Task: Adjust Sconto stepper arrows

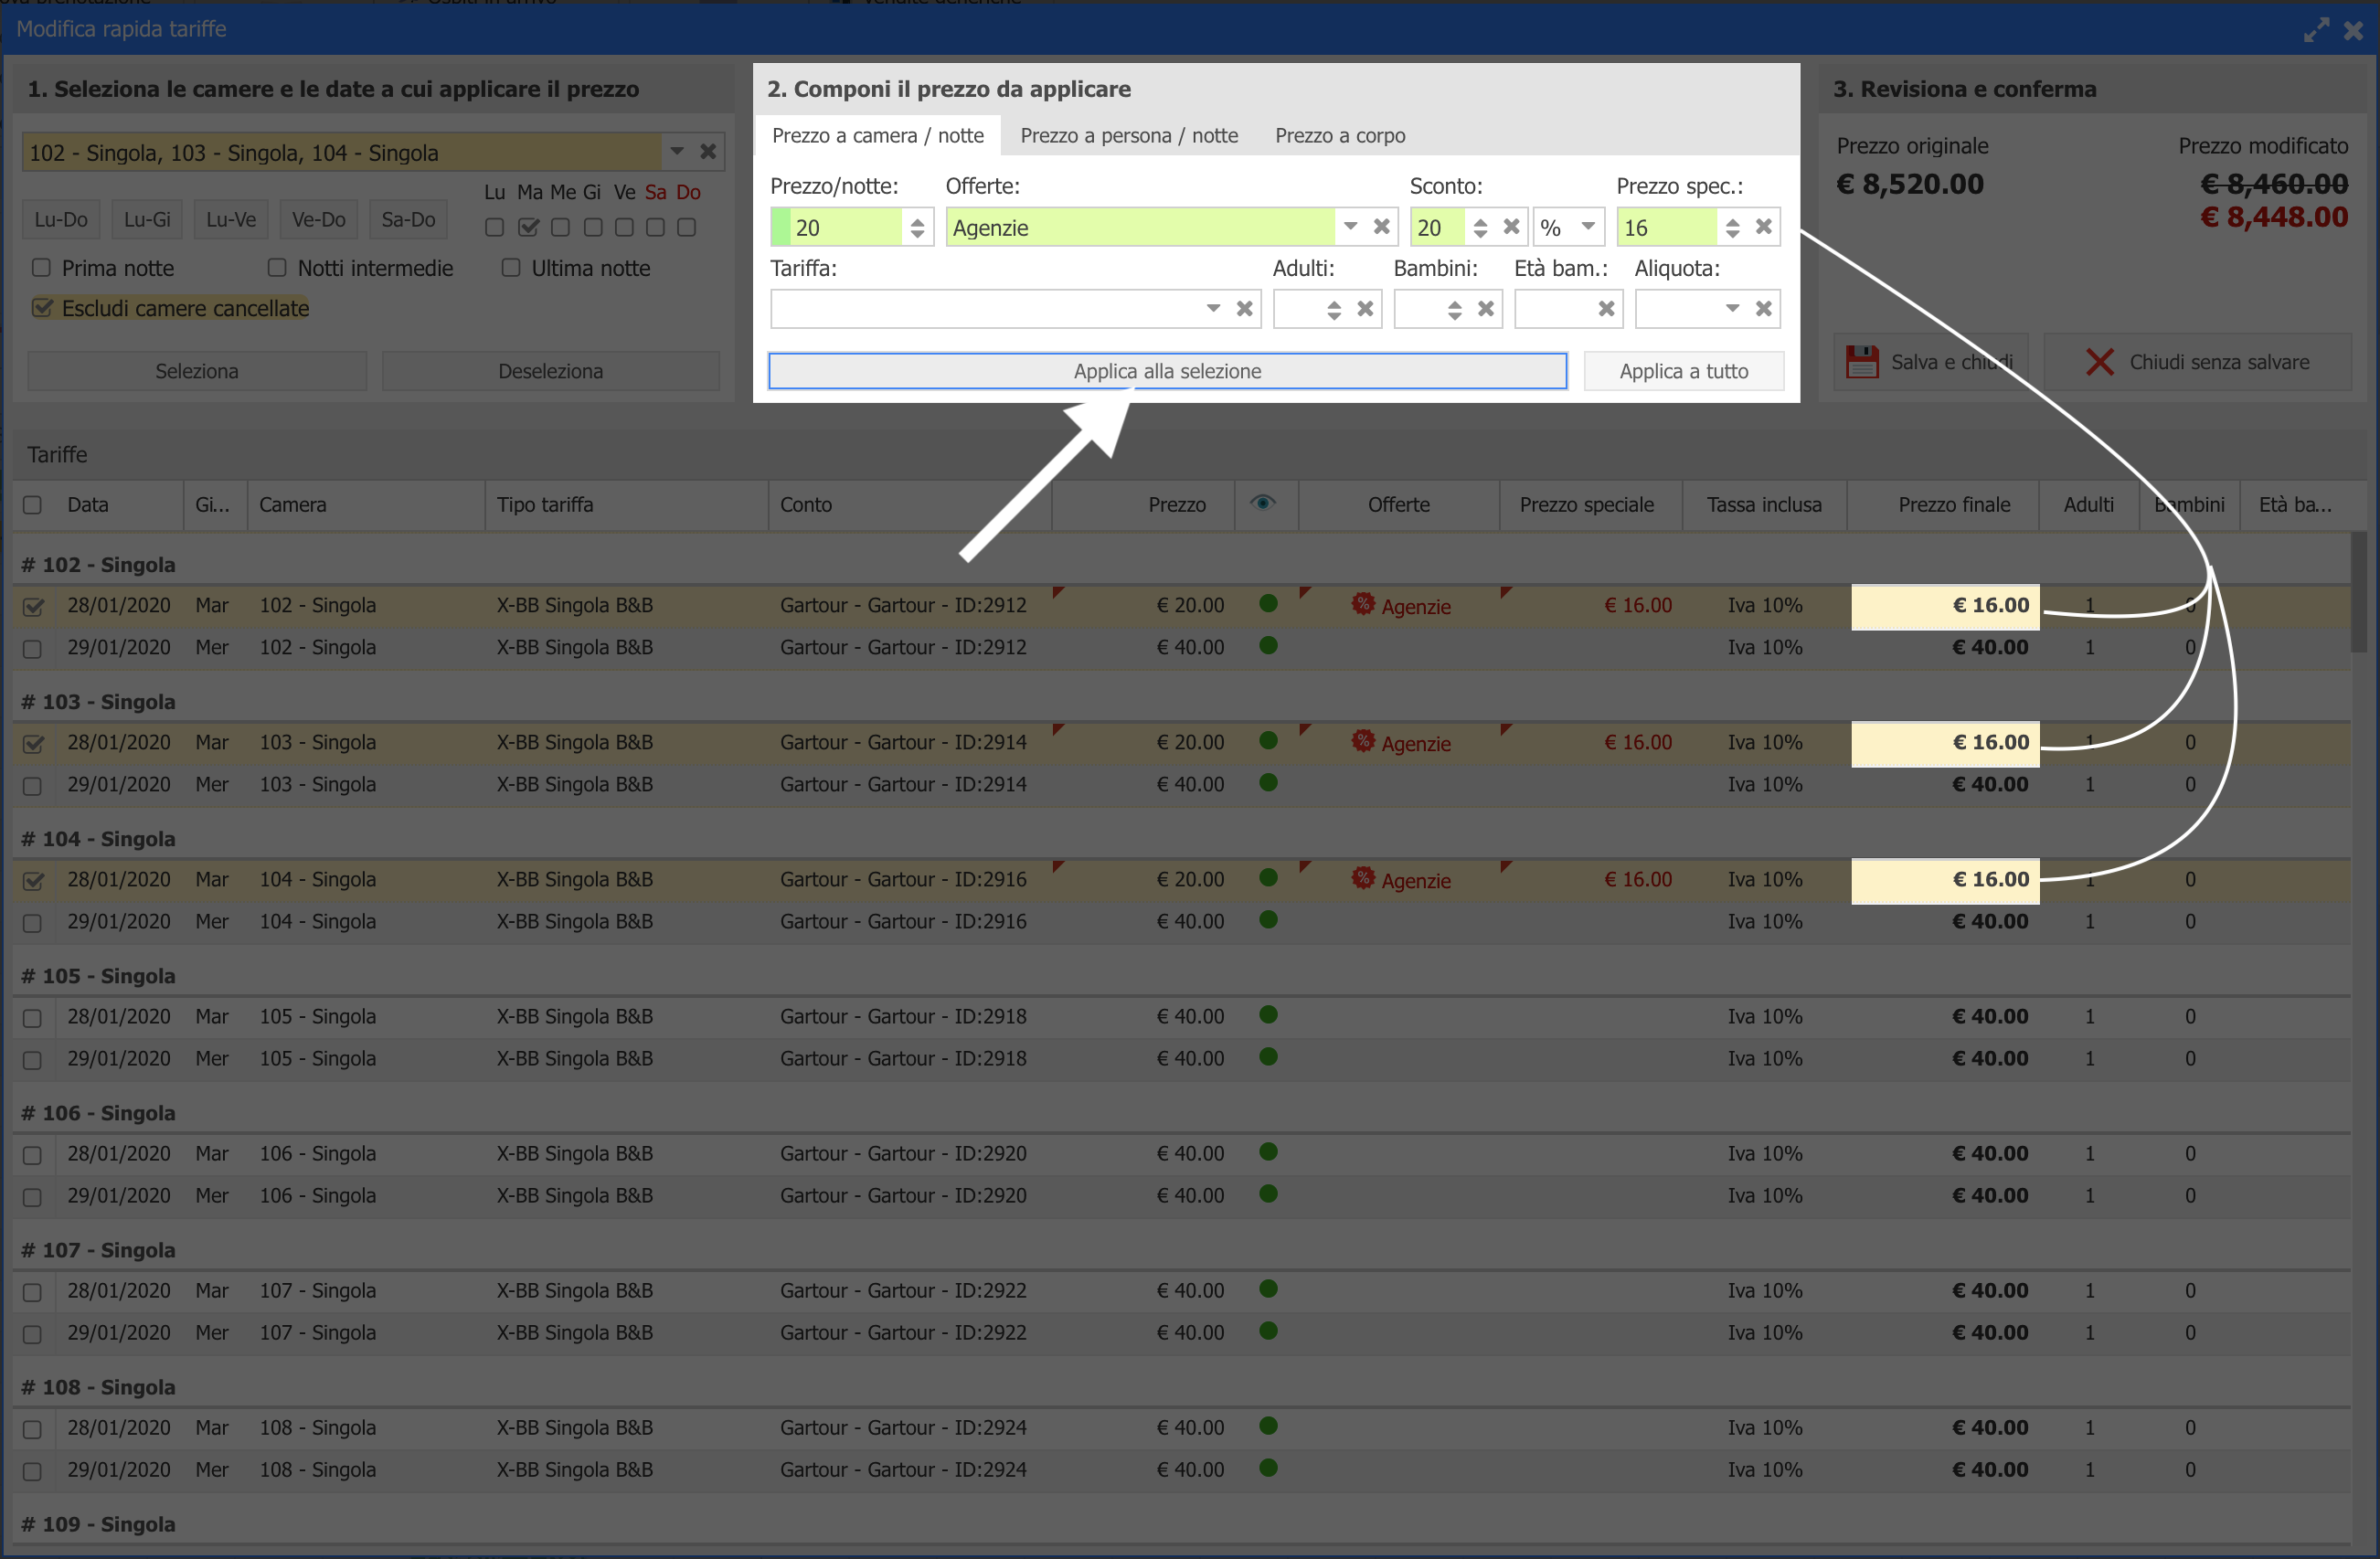Action: coord(1480,228)
